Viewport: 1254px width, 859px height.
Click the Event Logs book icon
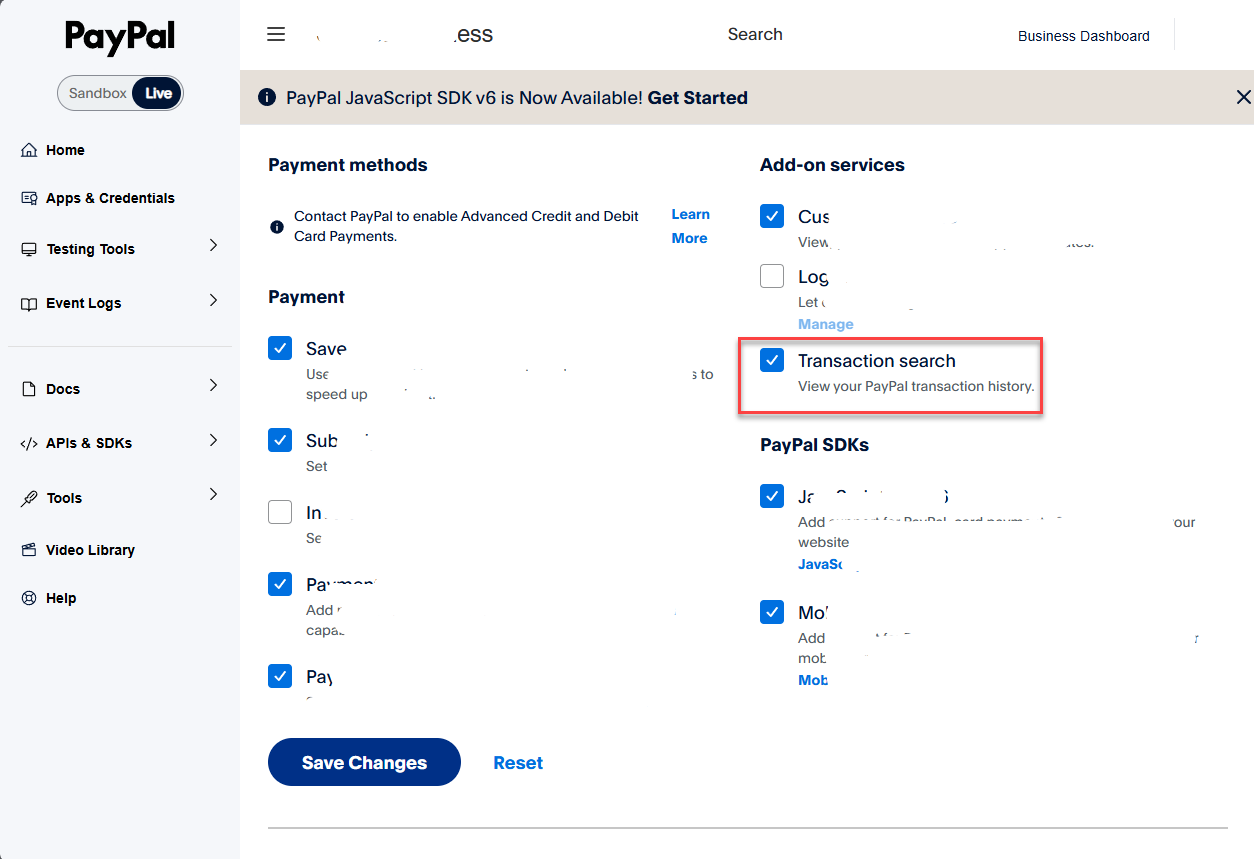pos(29,303)
